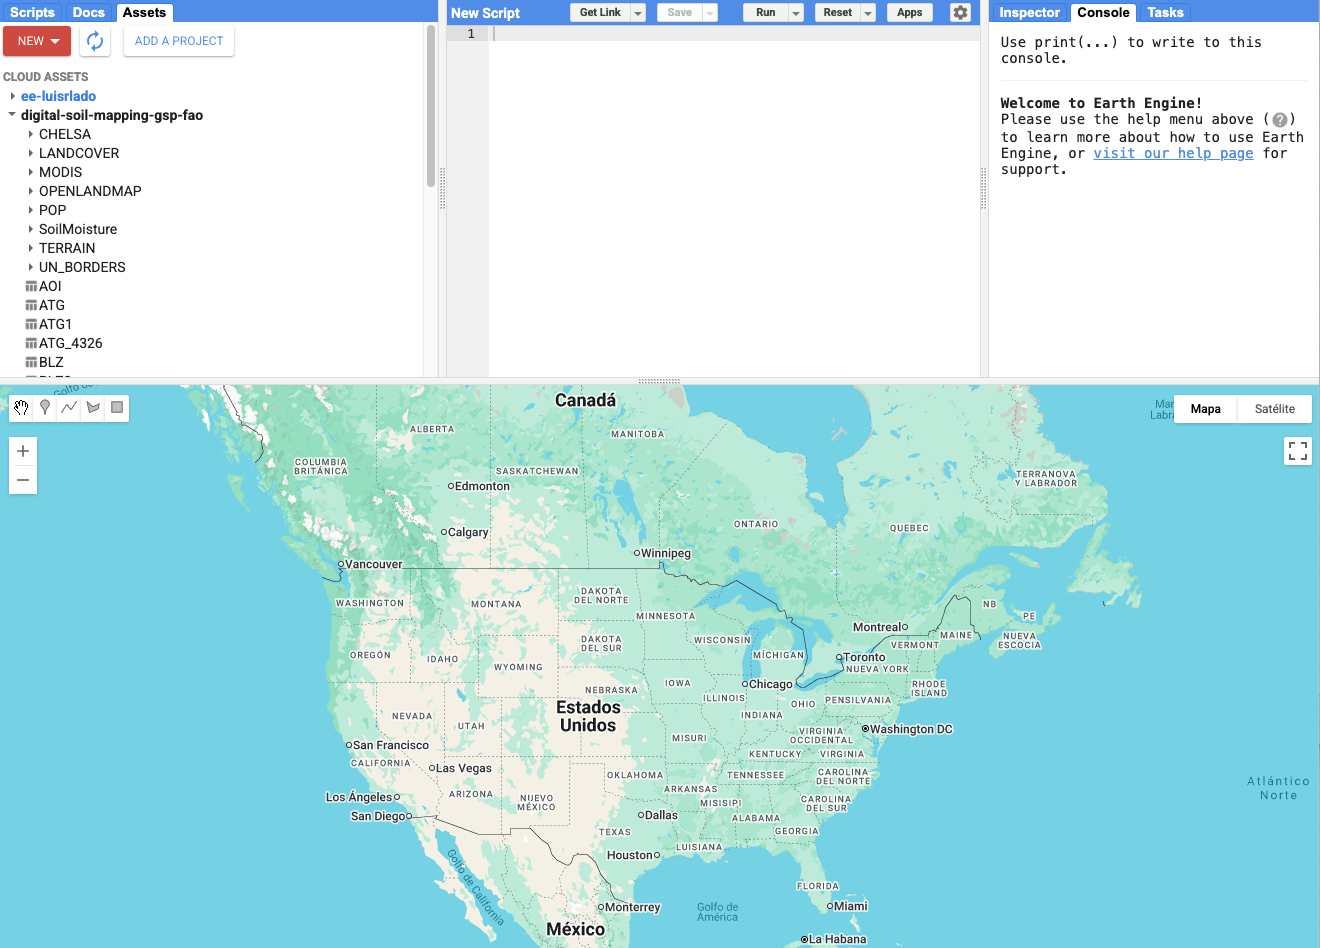Select the draw polygon shape tool

93,408
